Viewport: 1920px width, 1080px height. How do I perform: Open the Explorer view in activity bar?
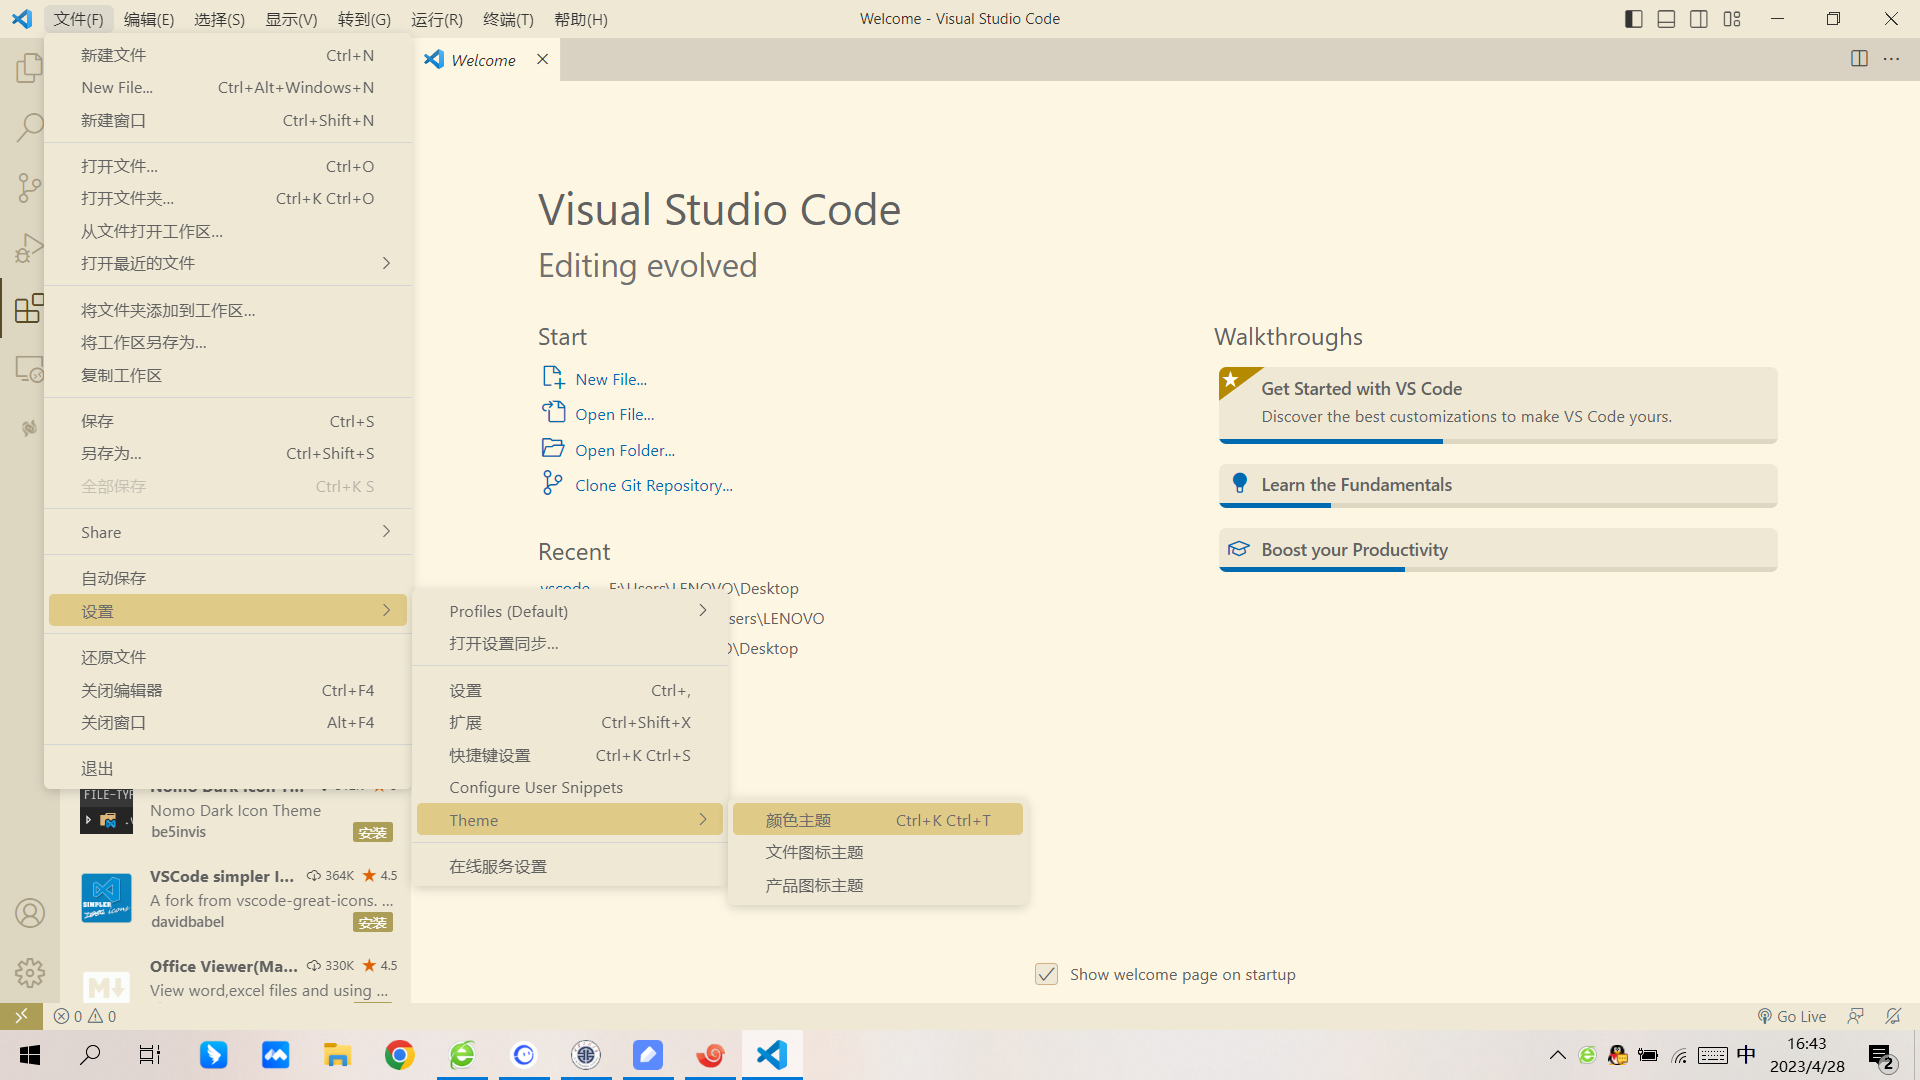click(x=29, y=68)
